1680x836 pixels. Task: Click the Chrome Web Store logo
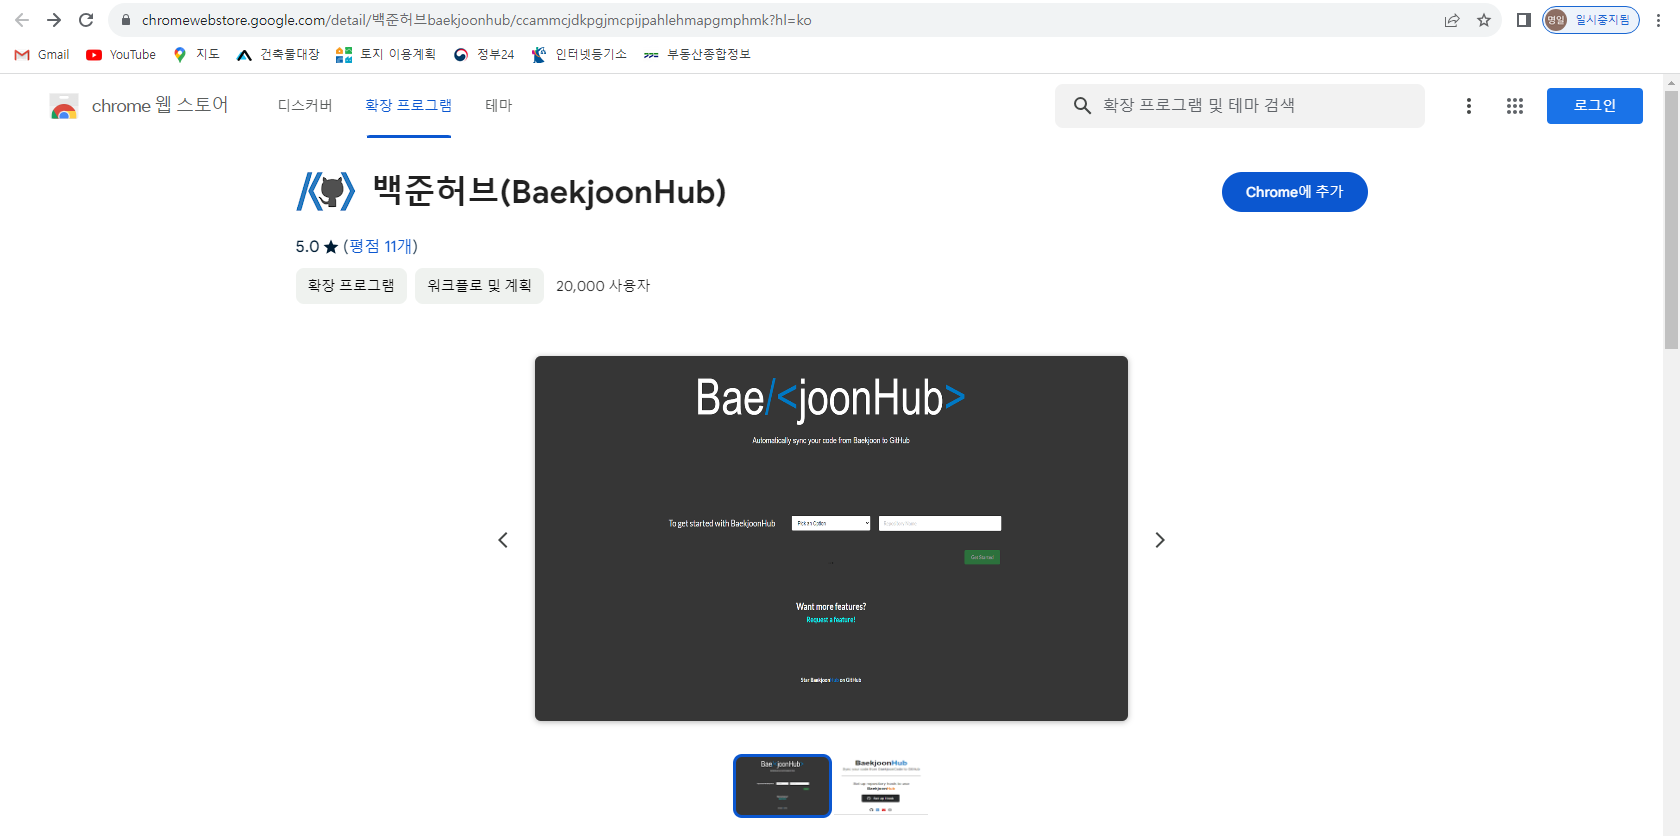click(x=64, y=106)
